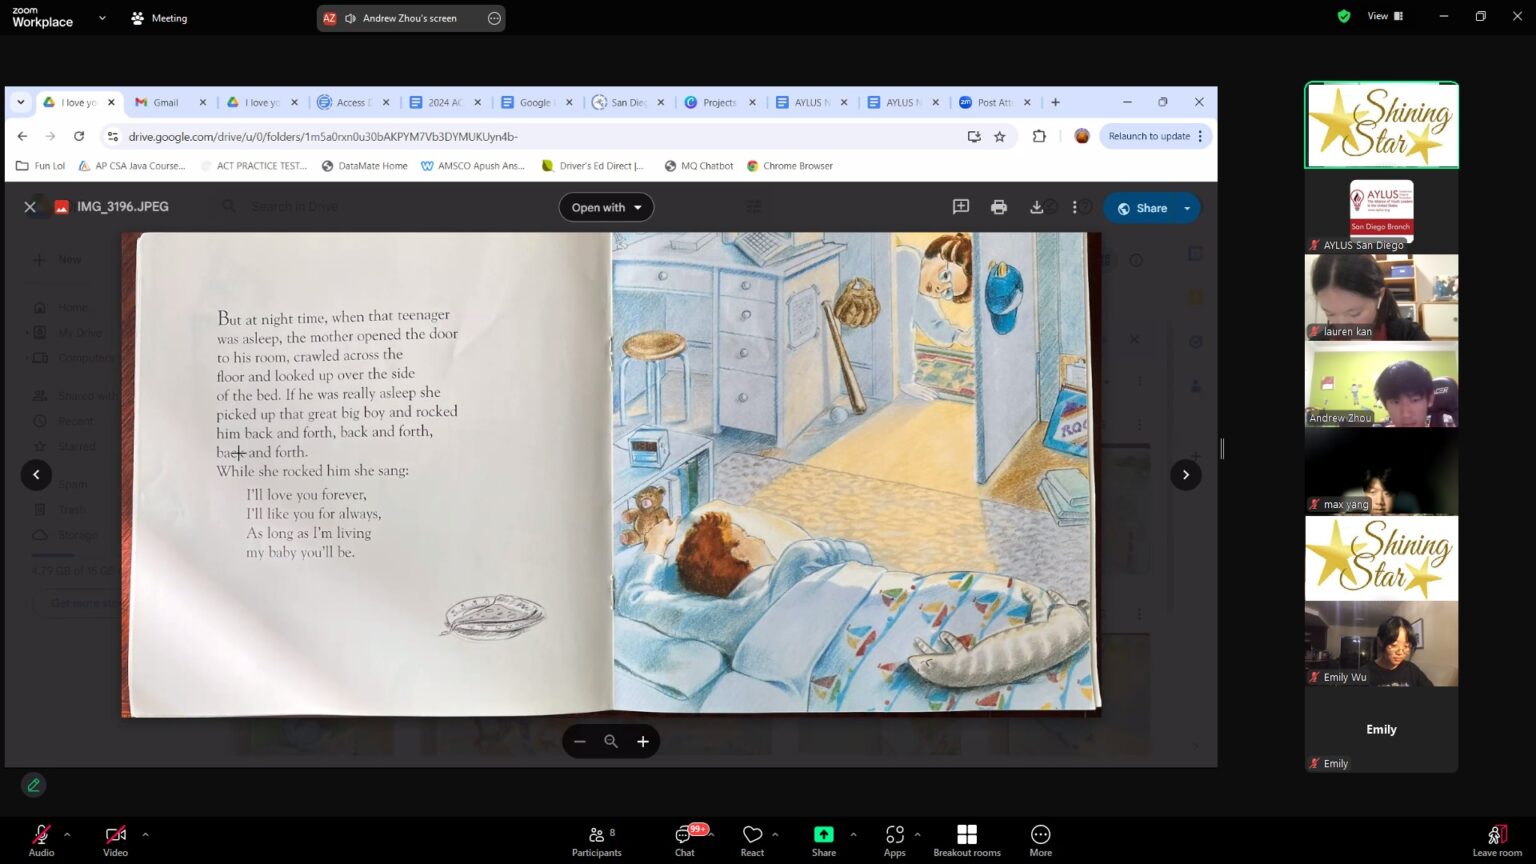Switch to the Projects browser tab
The height and width of the screenshot is (864, 1536).
pos(719,102)
